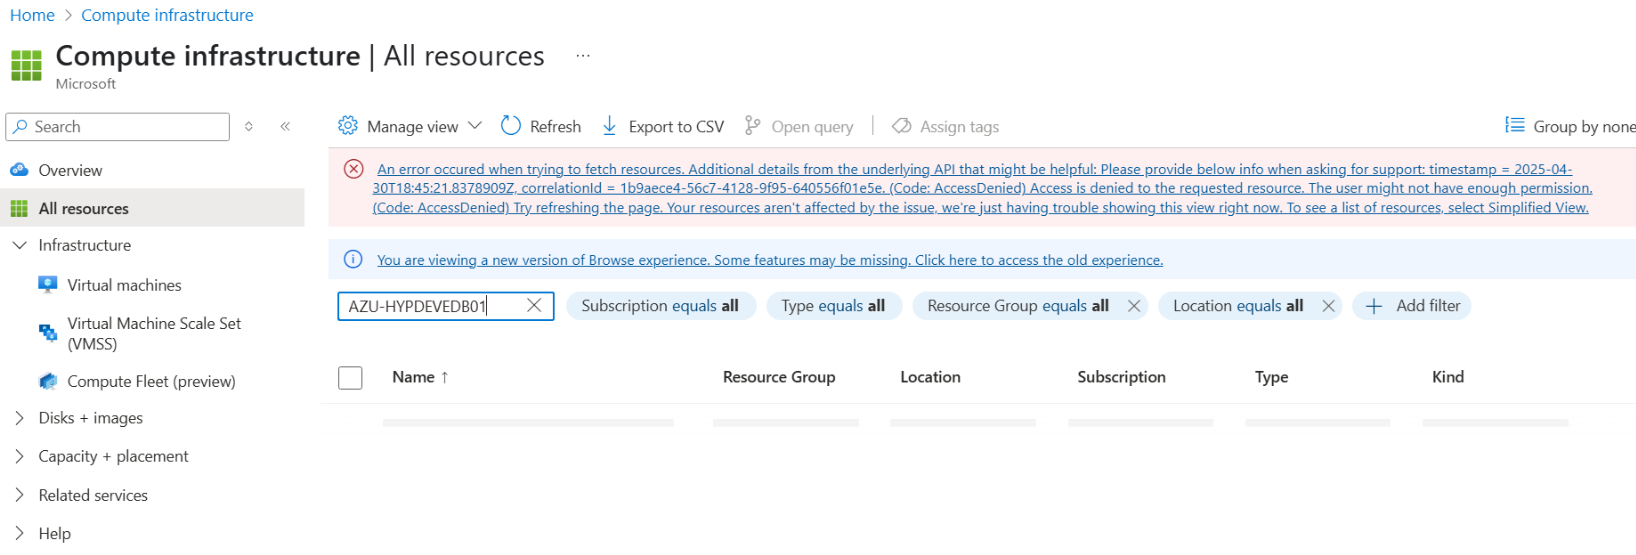Click the Open query branch icon
The width and height of the screenshot is (1636, 555).
753,126
